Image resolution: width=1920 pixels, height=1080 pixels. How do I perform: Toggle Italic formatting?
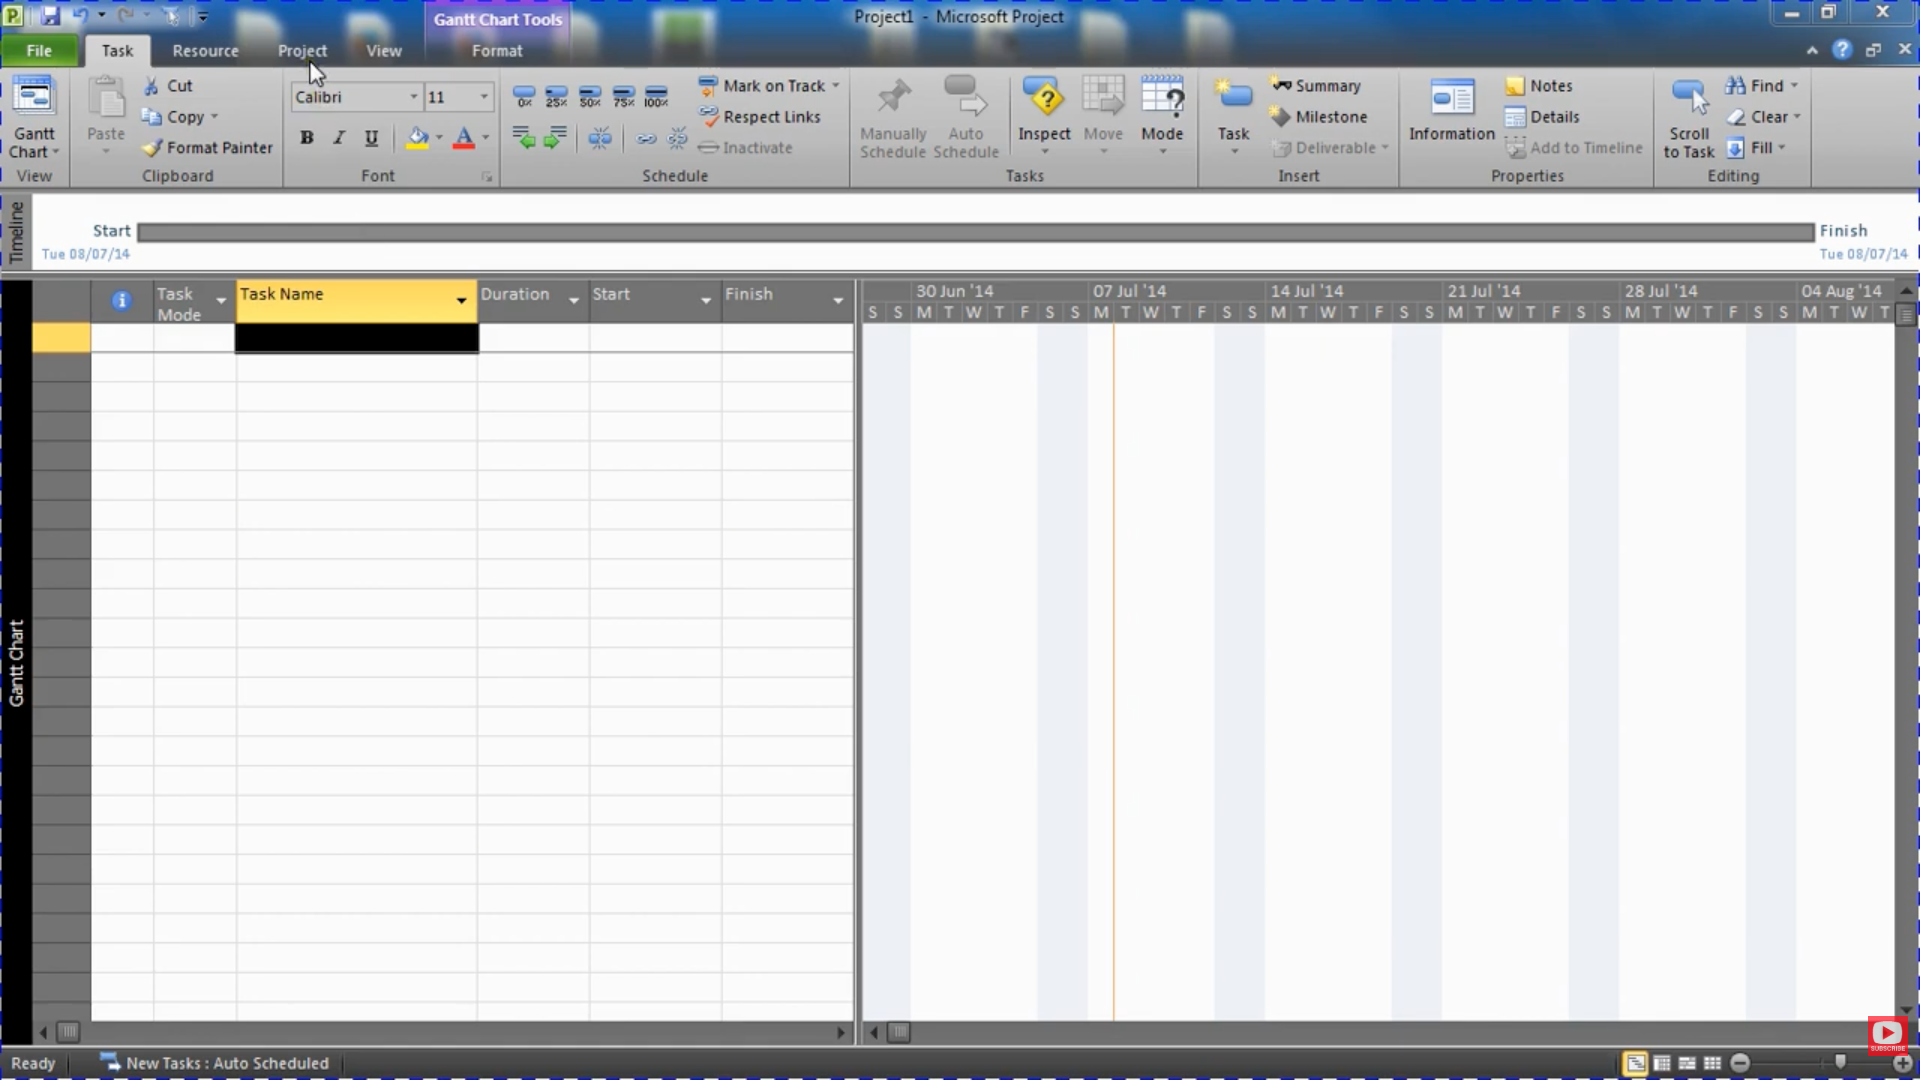tap(339, 138)
